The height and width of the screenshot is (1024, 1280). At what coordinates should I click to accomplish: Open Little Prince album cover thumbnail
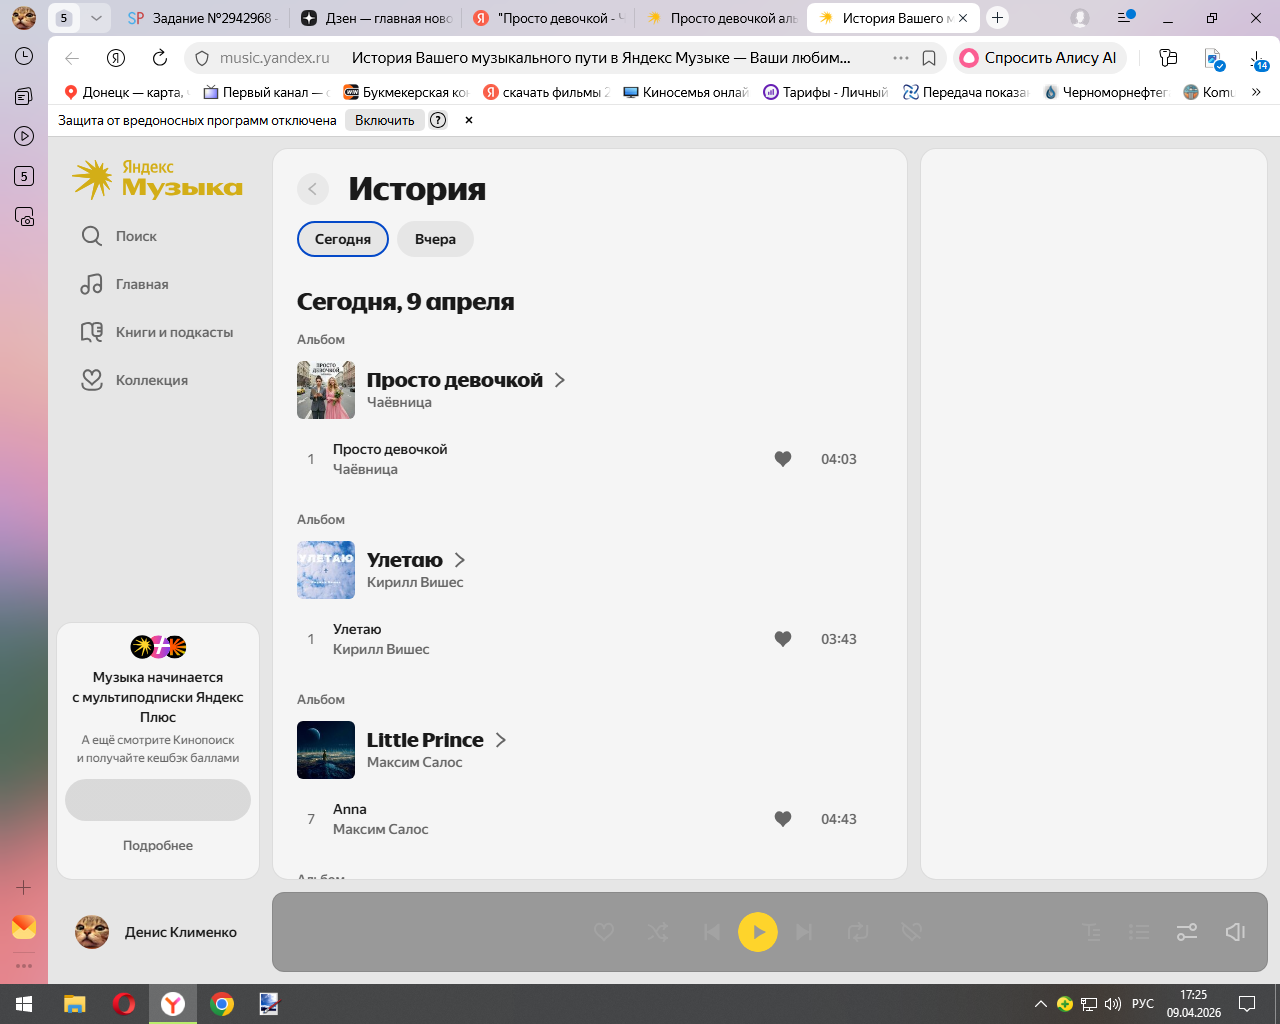[326, 750]
